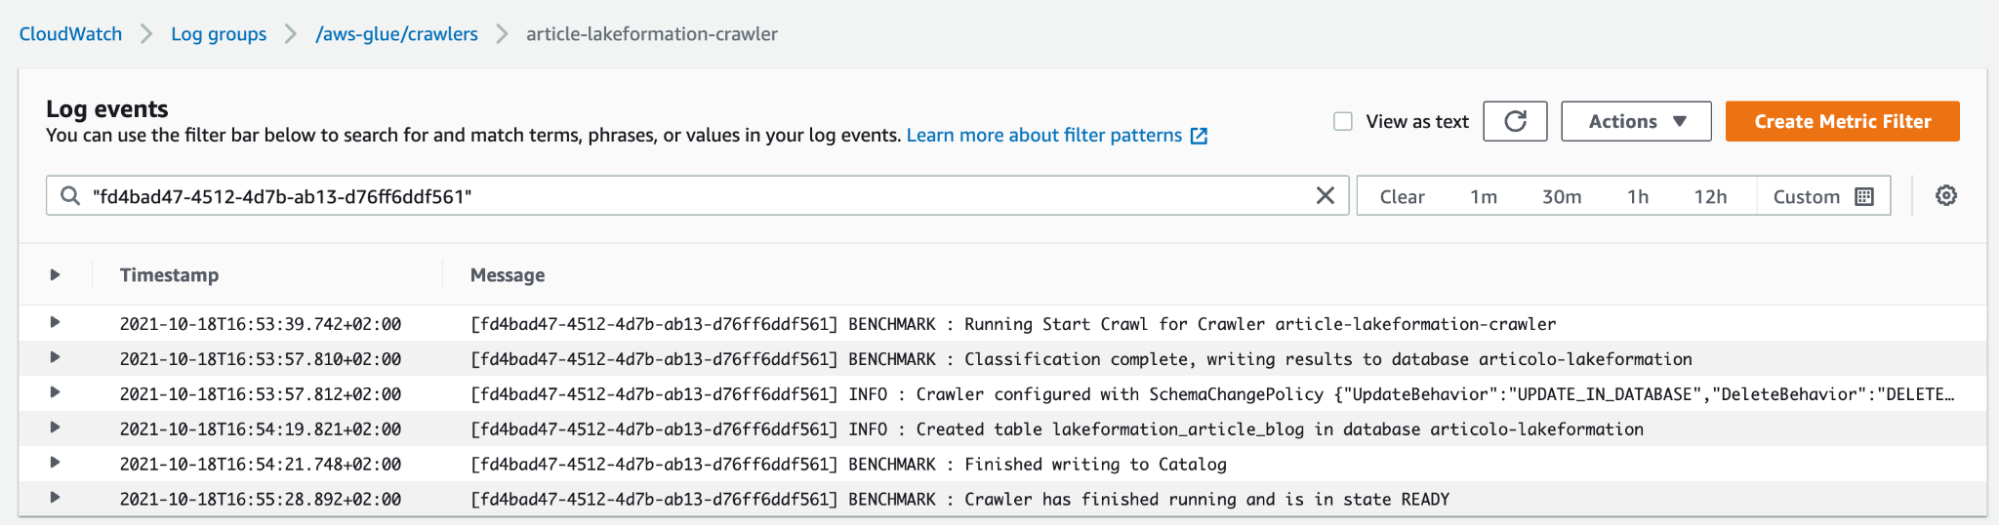Expand all rows using the header arrow

(55, 275)
